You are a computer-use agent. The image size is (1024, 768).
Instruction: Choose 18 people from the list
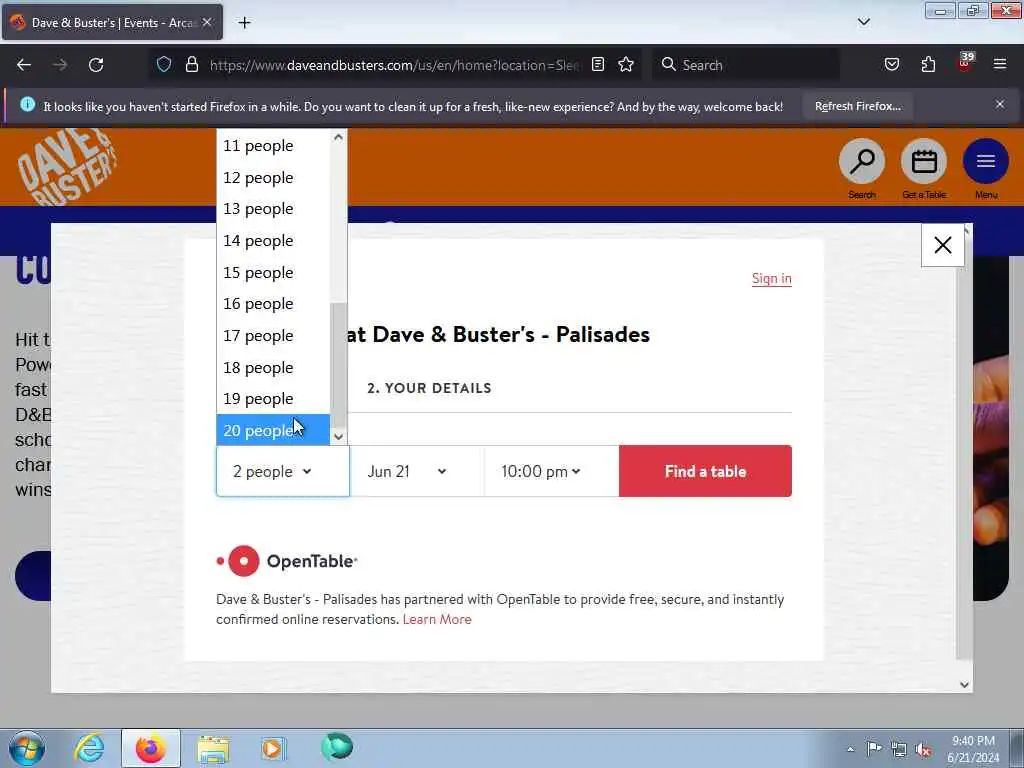click(273, 368)
